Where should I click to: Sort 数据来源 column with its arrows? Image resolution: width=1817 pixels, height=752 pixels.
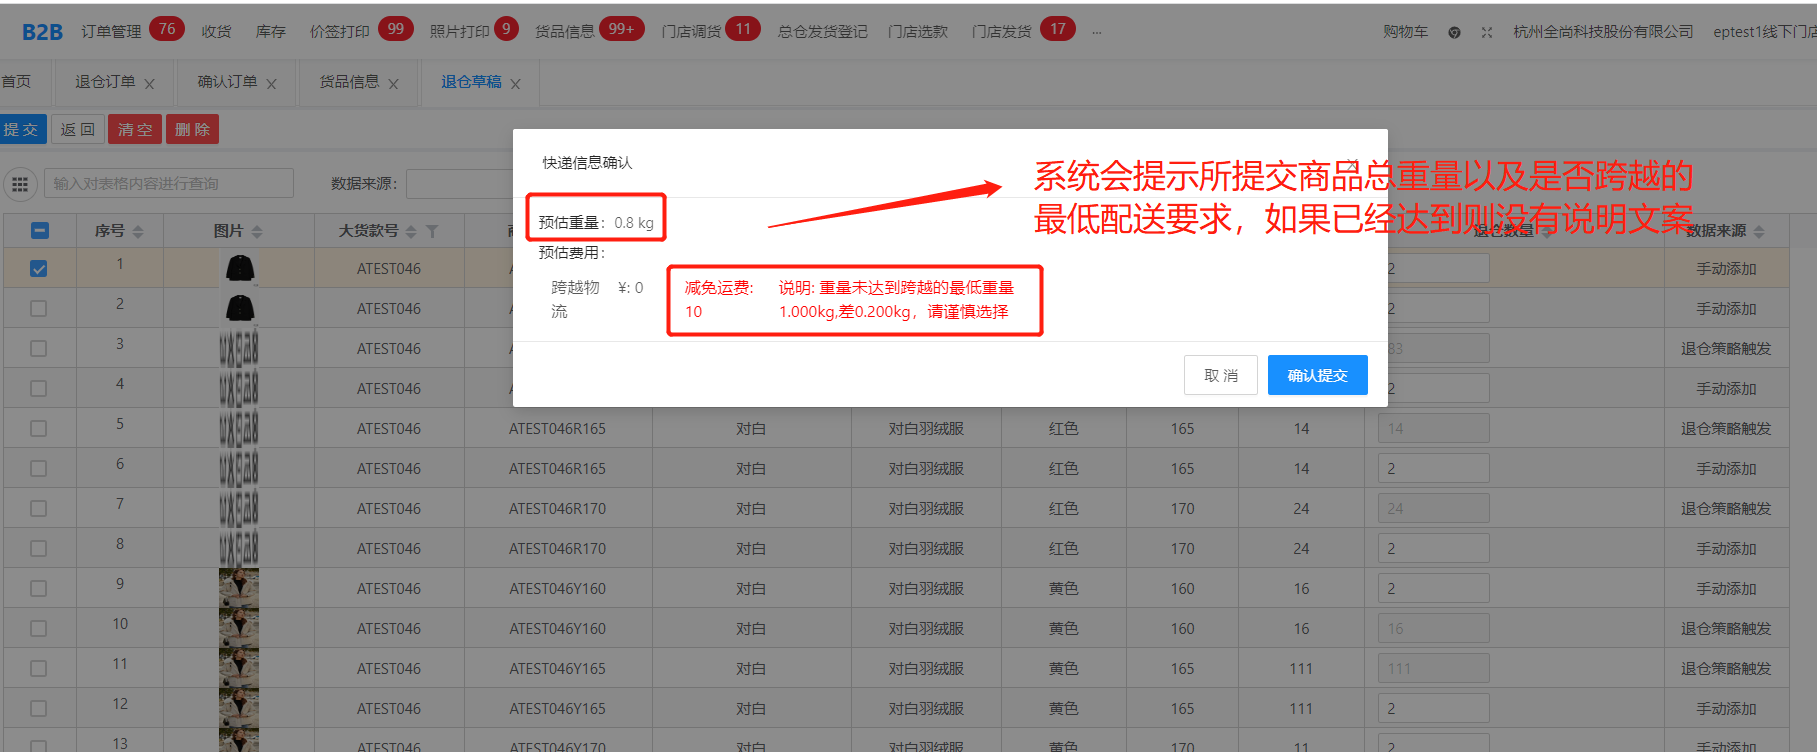[x=1759, y=231]
